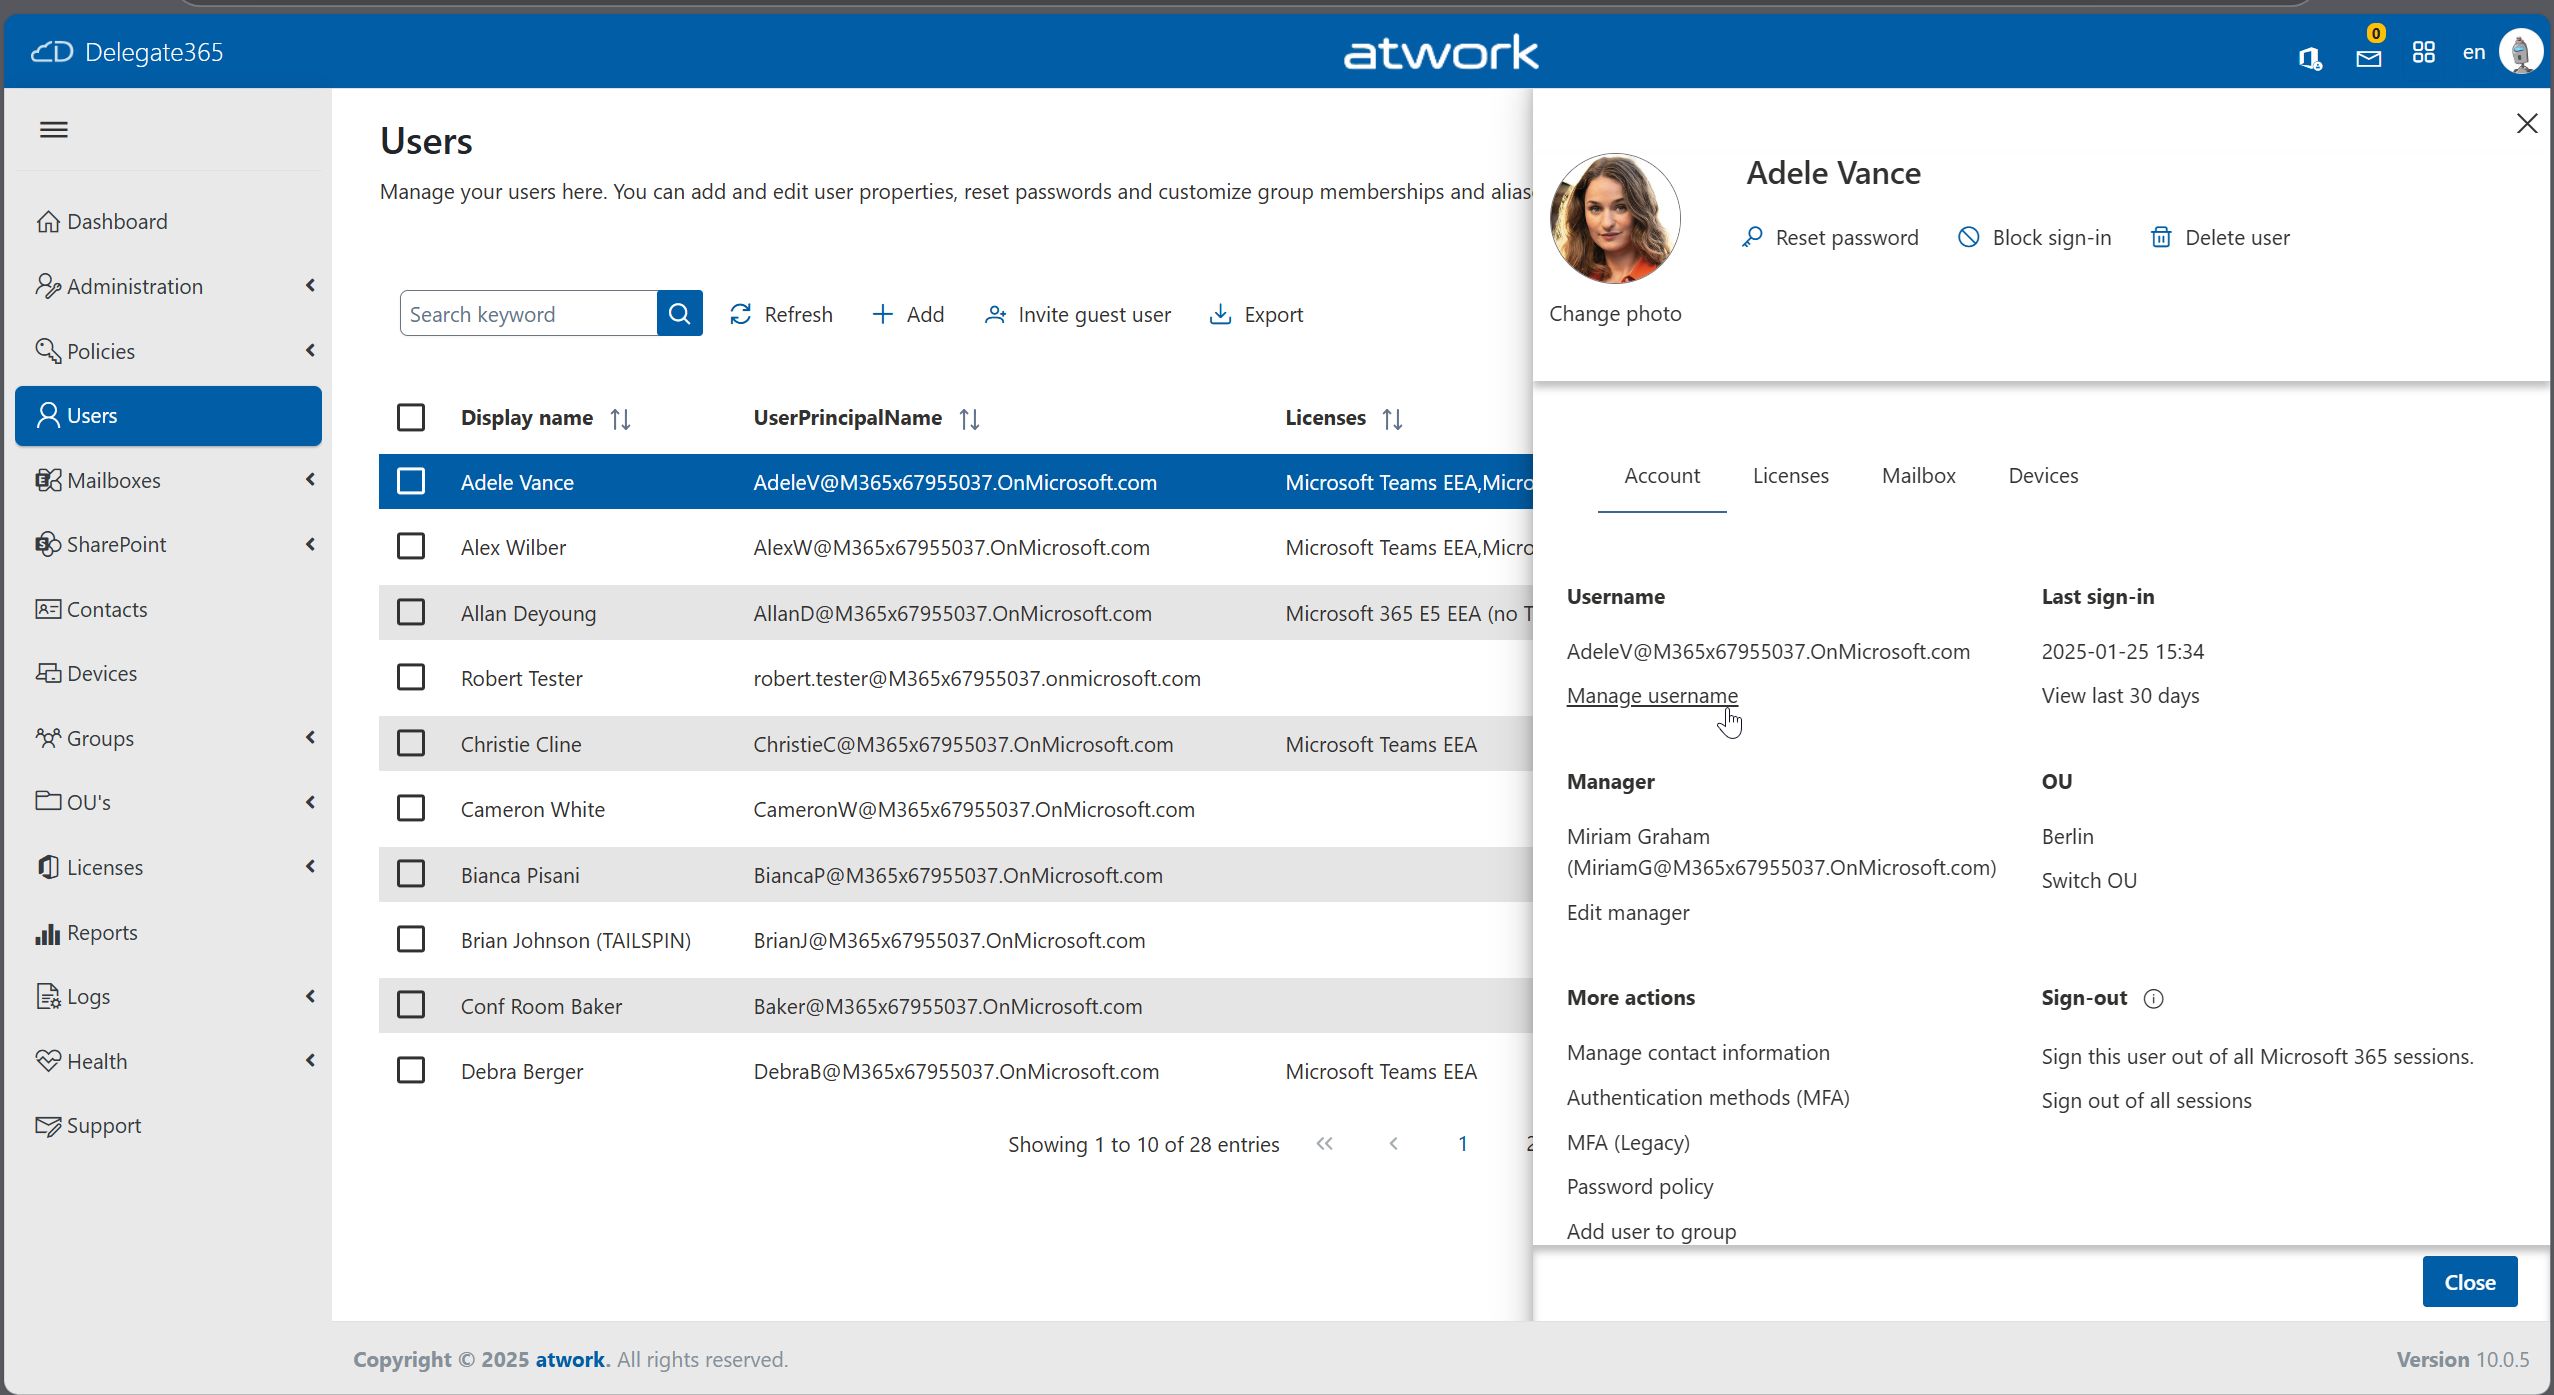Click the Reset password key icon
Image resolution: width=2554 pixels, height=1395 pixels.
point(1752,237)
